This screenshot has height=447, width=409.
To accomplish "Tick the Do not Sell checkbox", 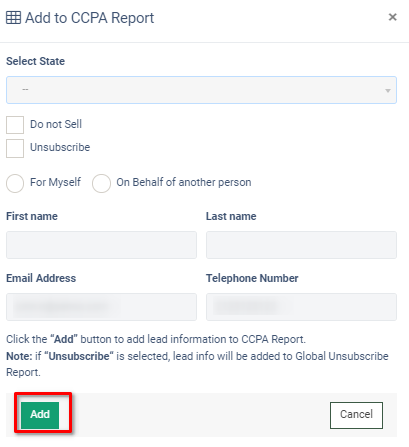I will click(15, 125).
